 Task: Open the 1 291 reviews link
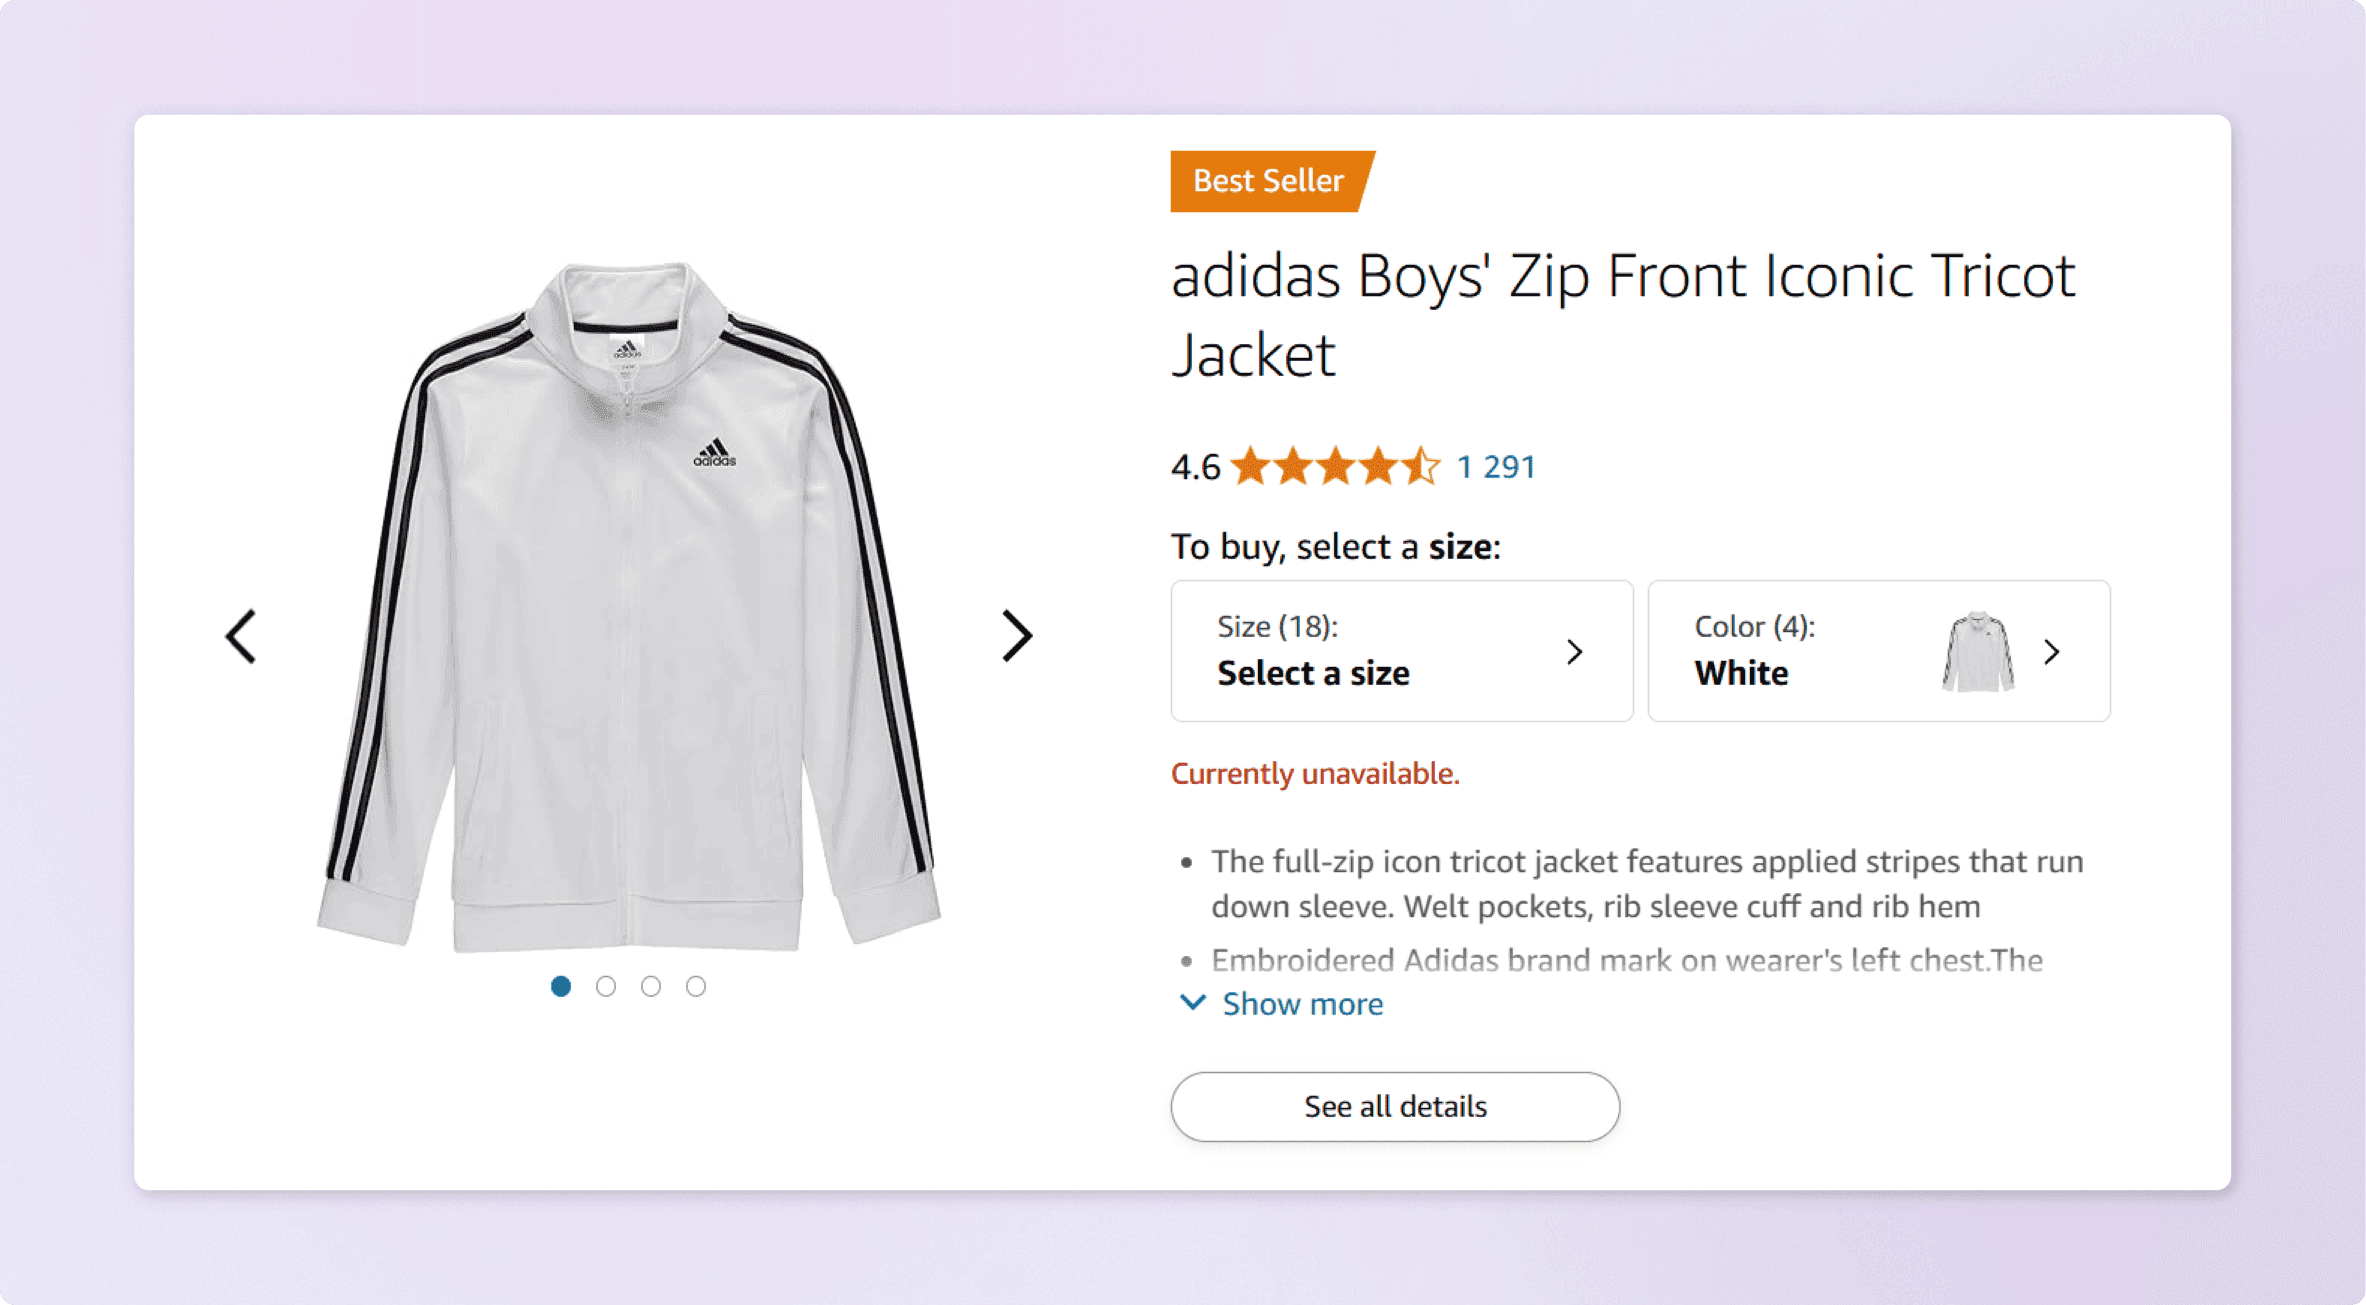1497,466
